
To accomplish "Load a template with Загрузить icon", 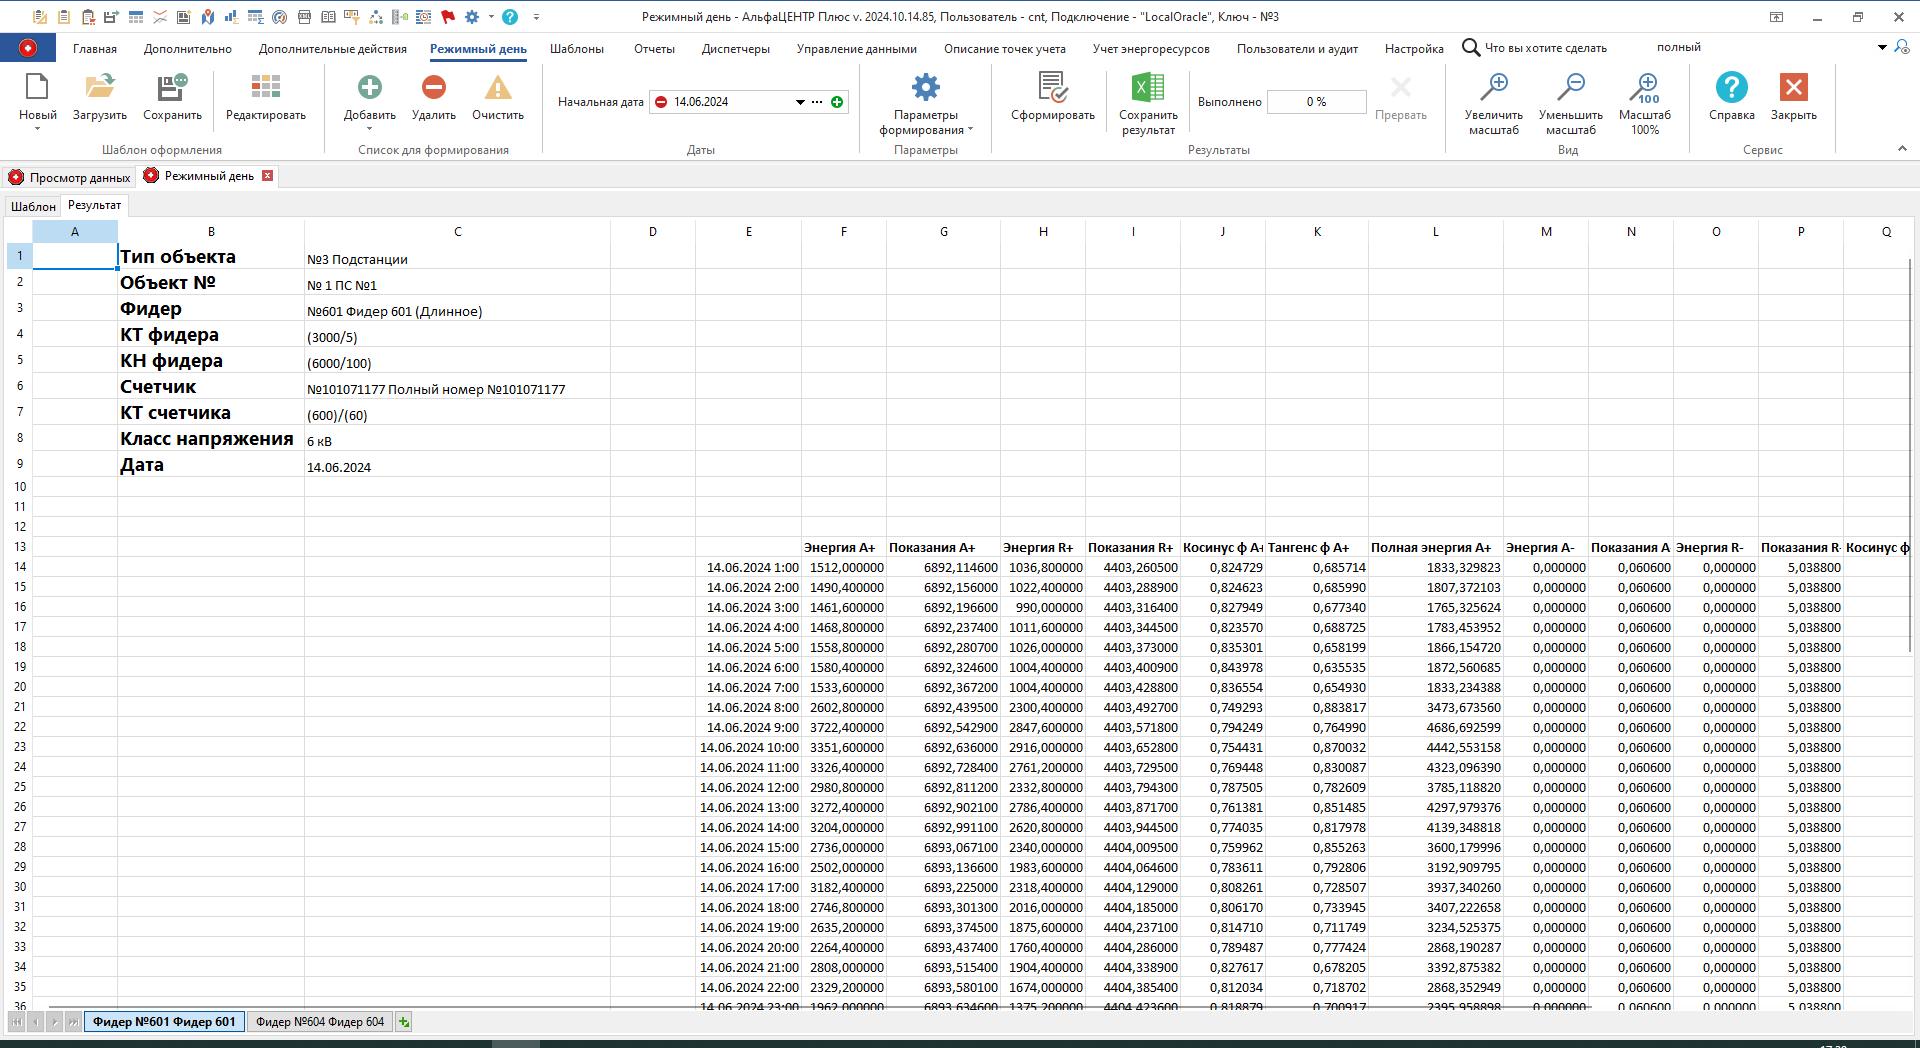I will 100,89.
